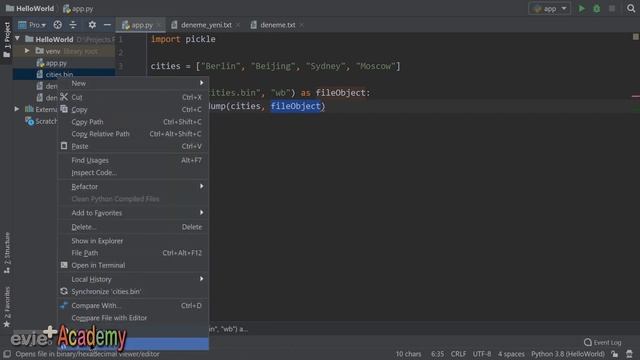The width and height of the screenshot is (640, 360).
Task: Open the Local History submenu
Action: coord(133,279)
